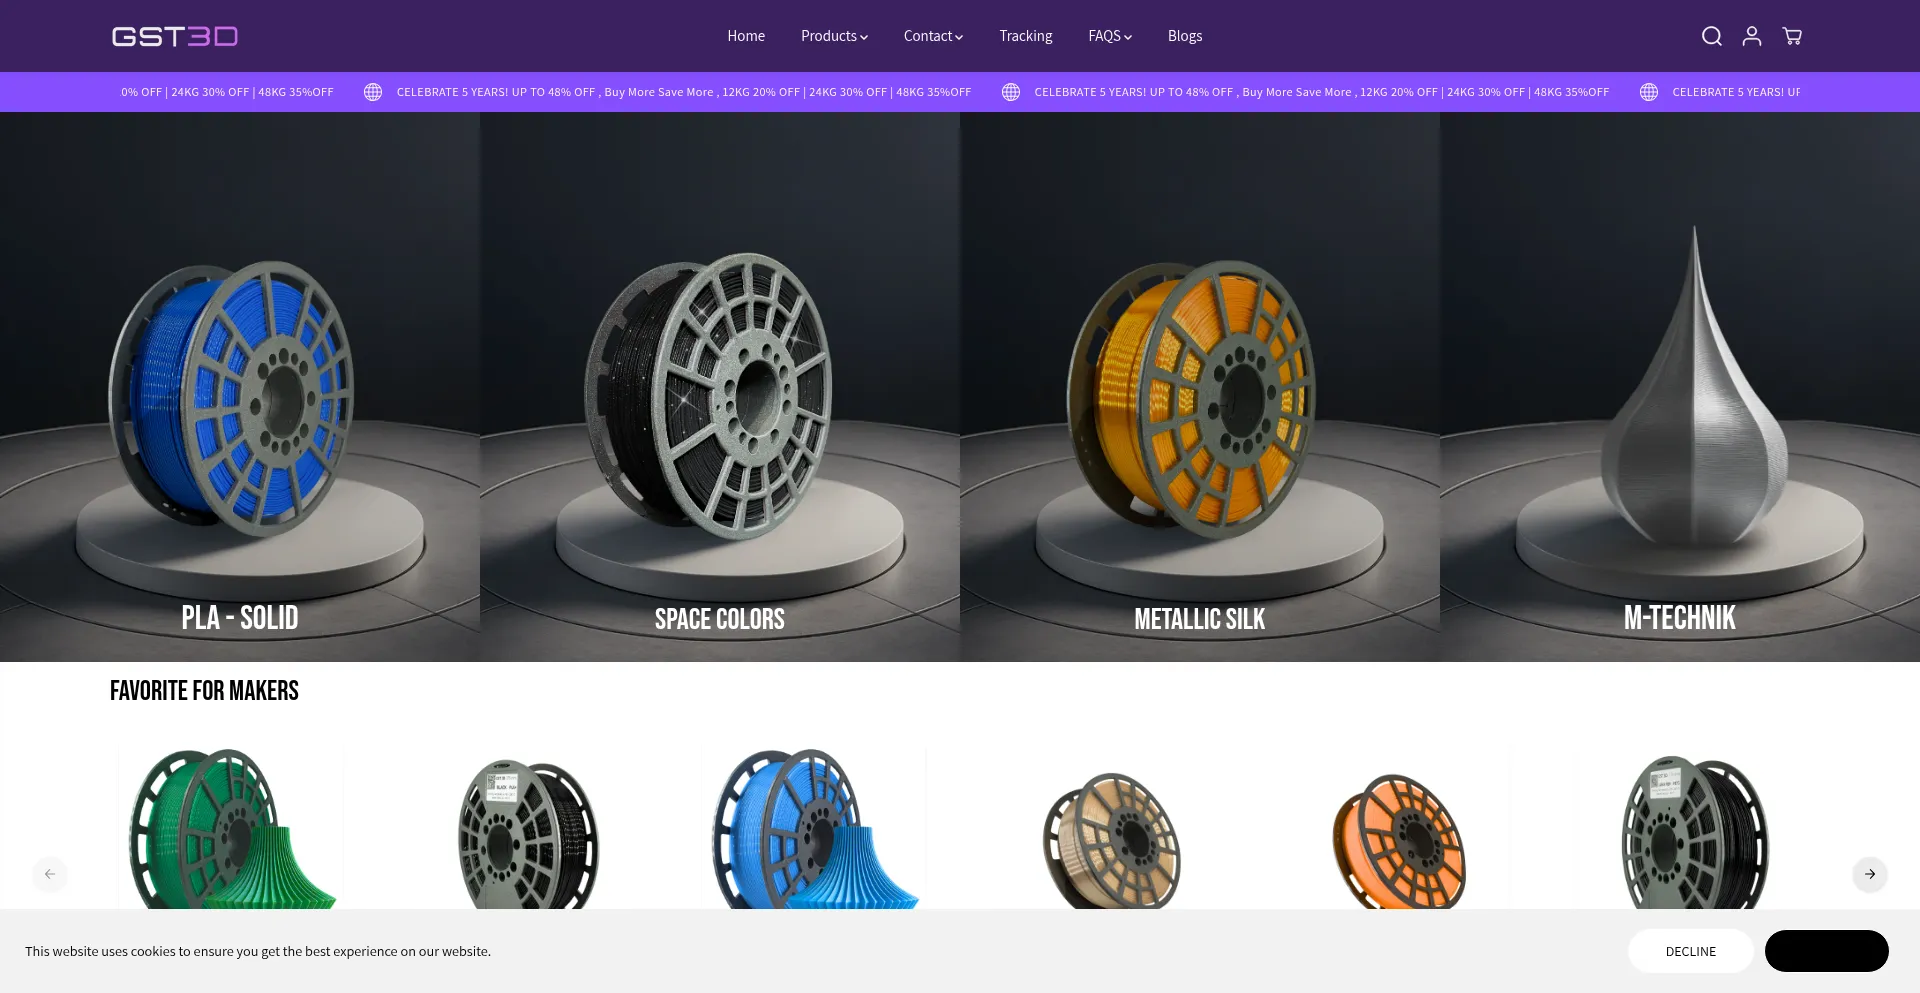Decline the cookies notice
1920x993 pixels.
1690,951
